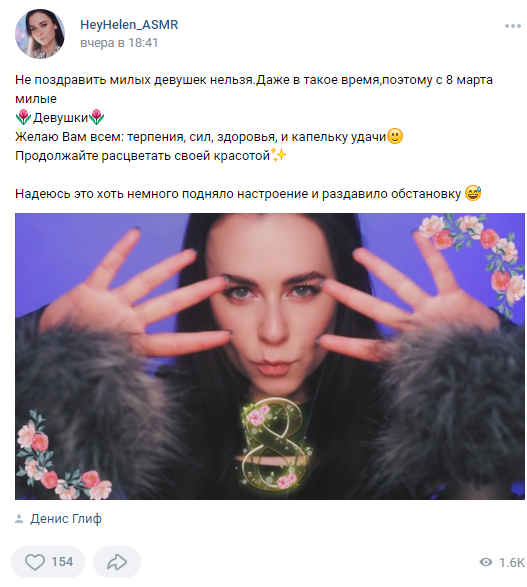Share the post using the arrow icon
This screenshot has height=587, width=527.
pos(117,562)
